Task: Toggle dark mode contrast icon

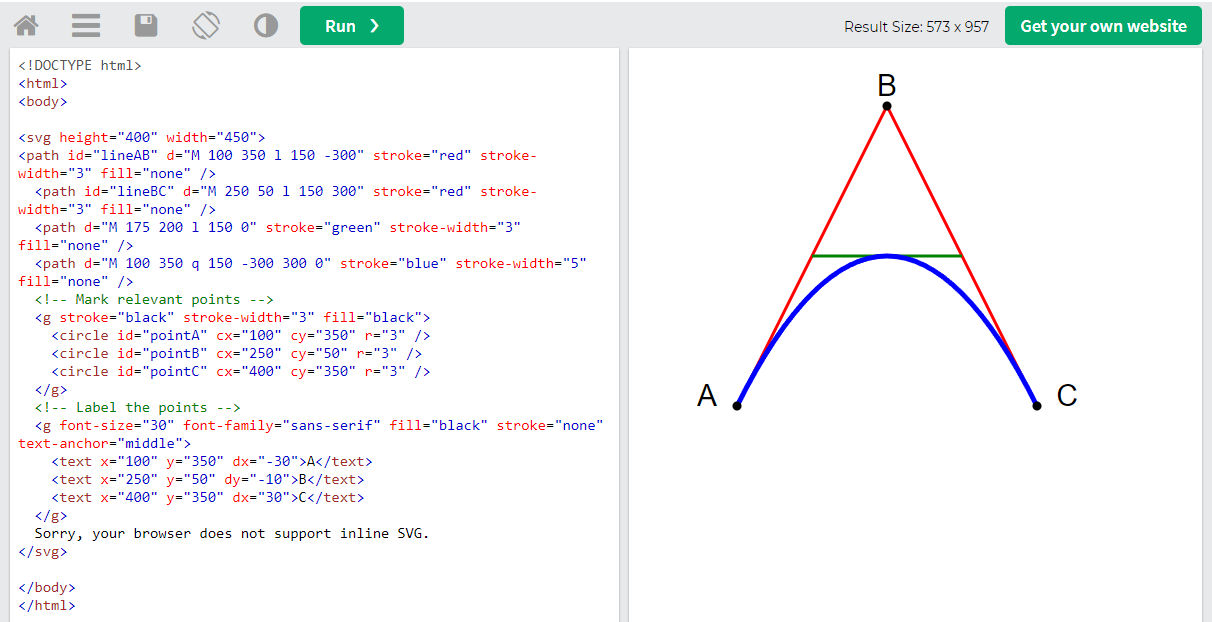Action: (x=266, y=25)
